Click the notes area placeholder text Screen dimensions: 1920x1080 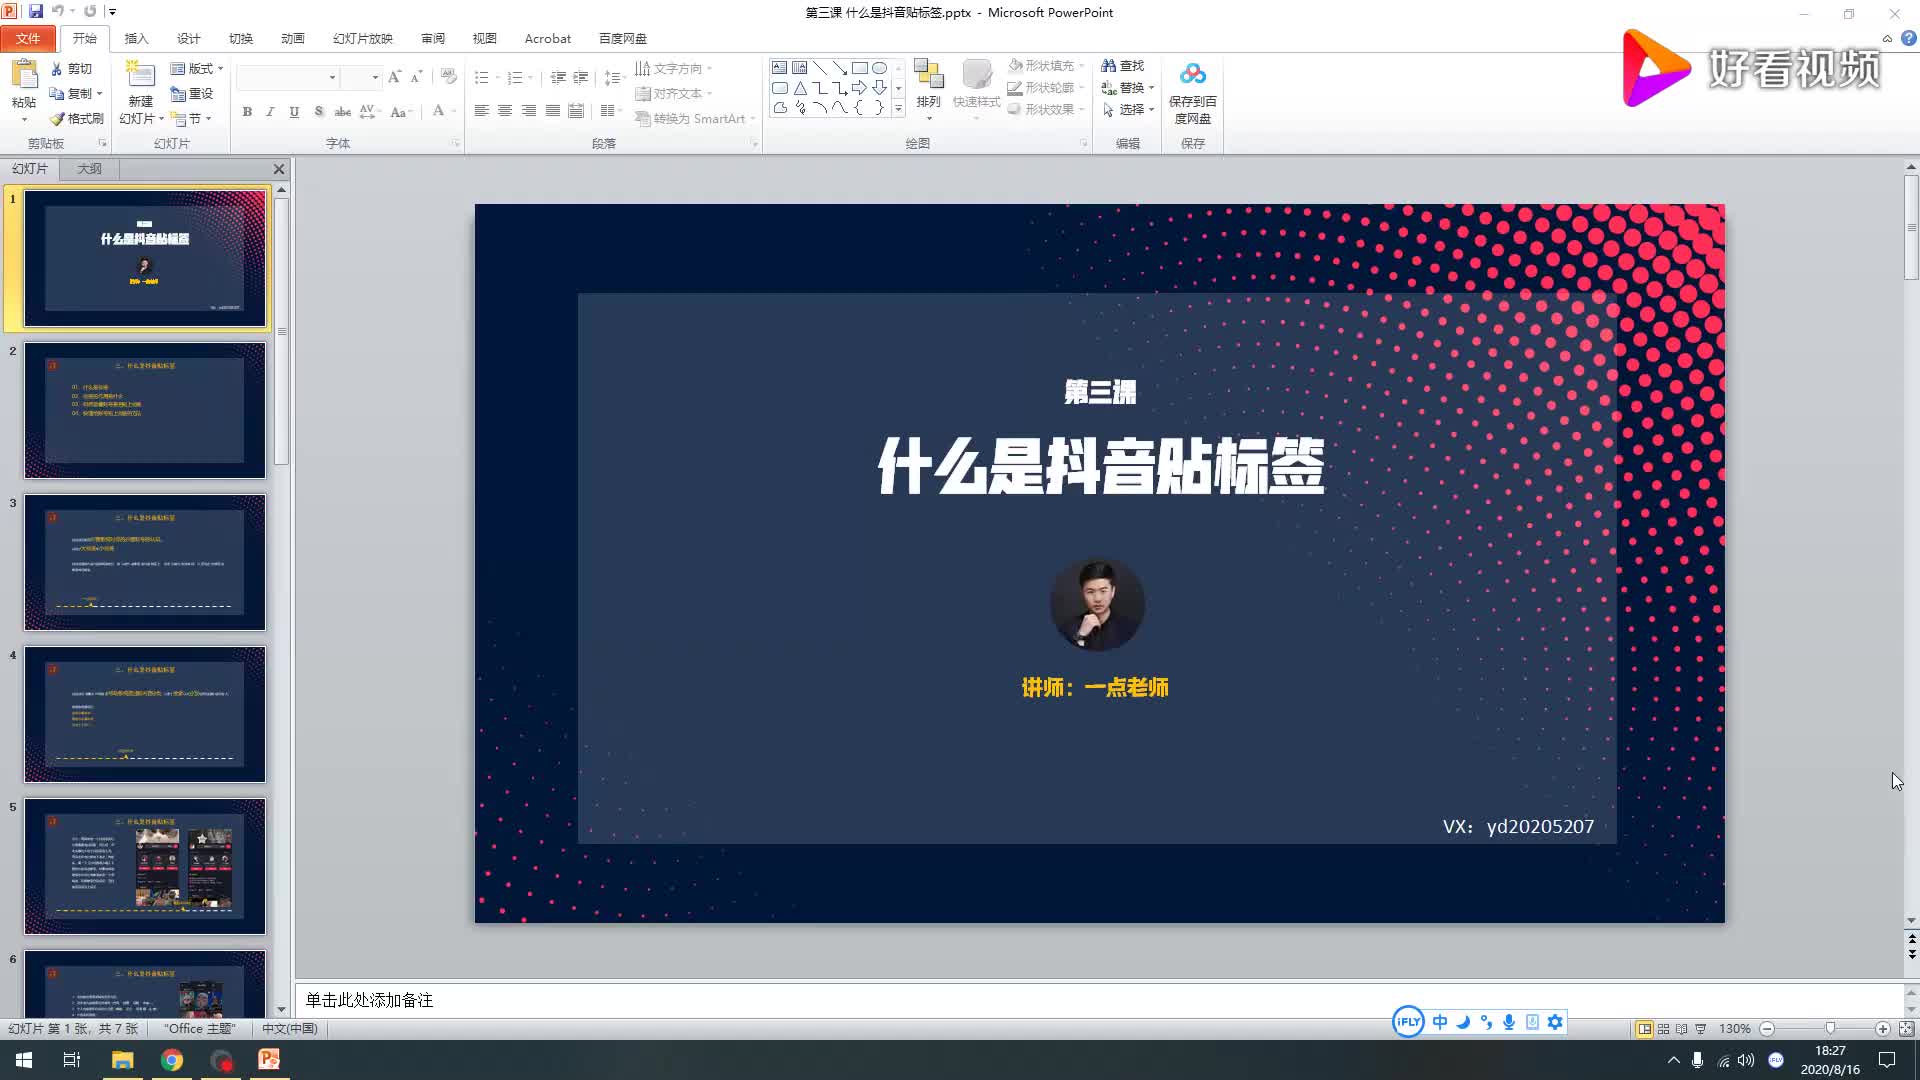tap(369, 1000)
